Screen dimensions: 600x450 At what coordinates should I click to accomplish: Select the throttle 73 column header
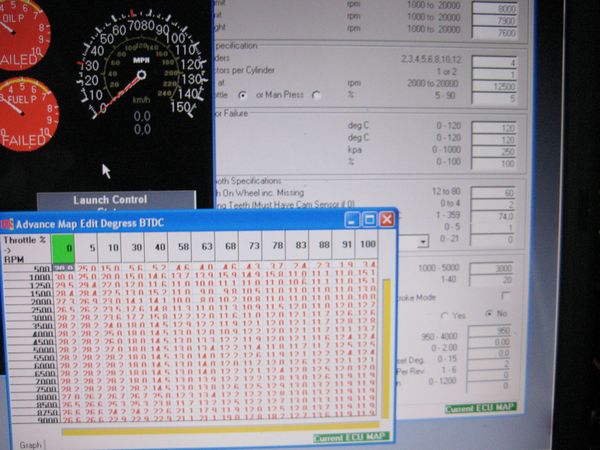(x=250, y=245)
